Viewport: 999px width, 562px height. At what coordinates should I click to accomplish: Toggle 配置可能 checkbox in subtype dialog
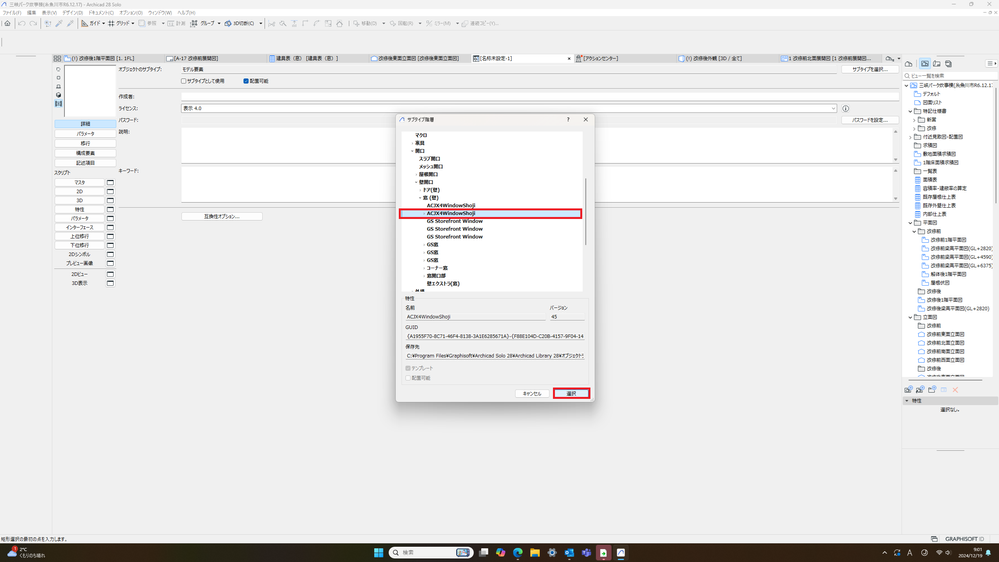tap(408, 378)
